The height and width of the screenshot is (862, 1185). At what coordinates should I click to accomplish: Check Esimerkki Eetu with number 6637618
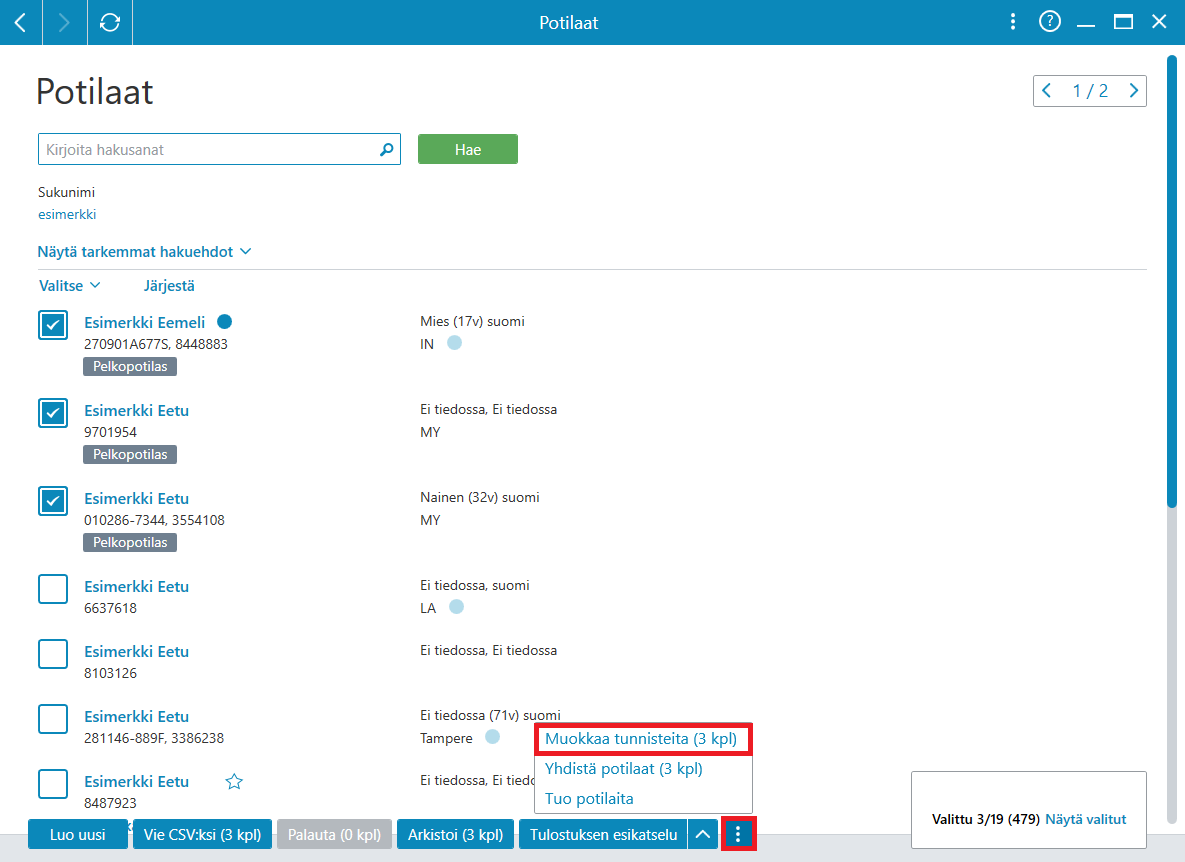pyautogui.click(x=53, y=589)
